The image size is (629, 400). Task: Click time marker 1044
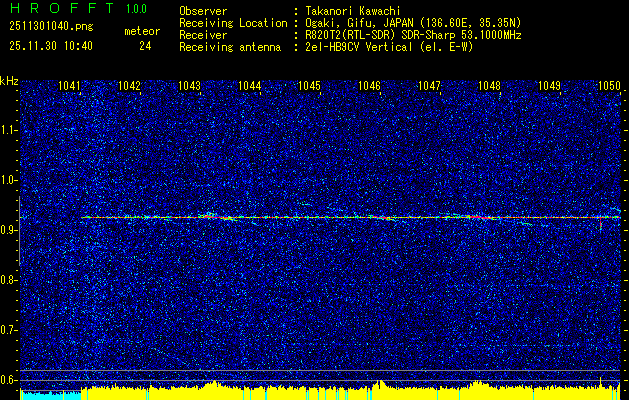250,85
